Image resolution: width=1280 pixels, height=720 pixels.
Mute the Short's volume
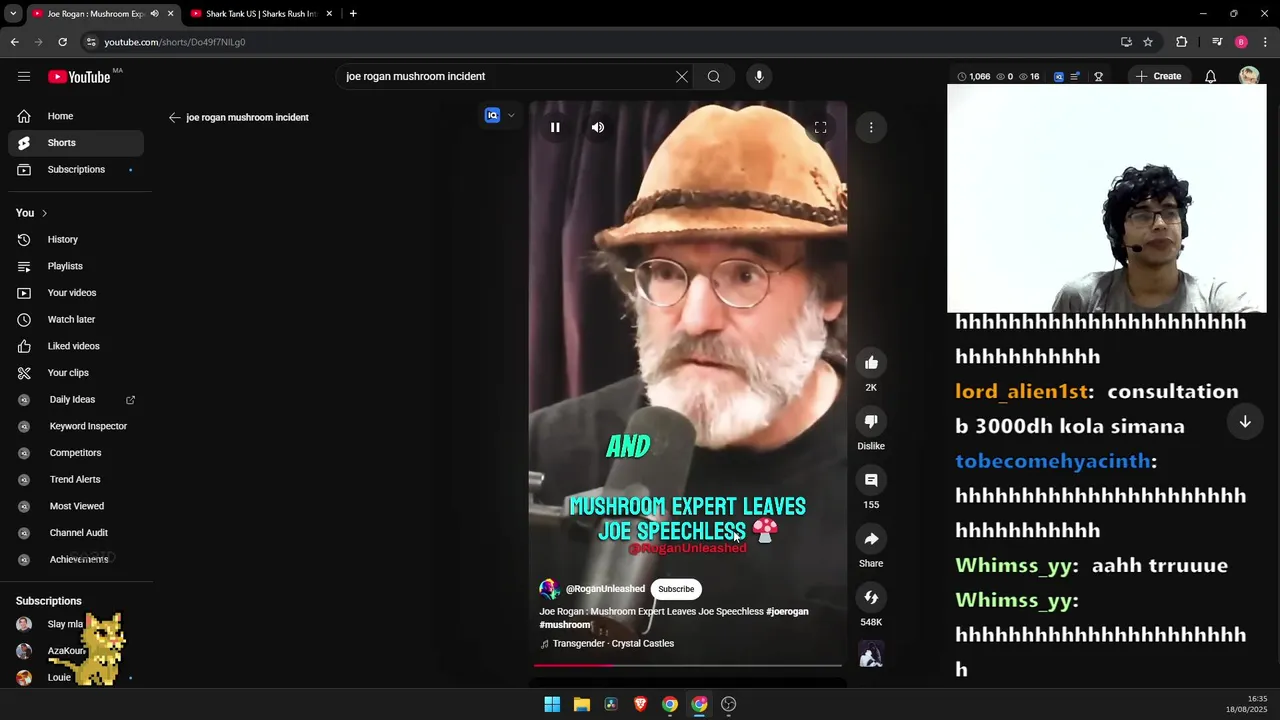[598, 127]
